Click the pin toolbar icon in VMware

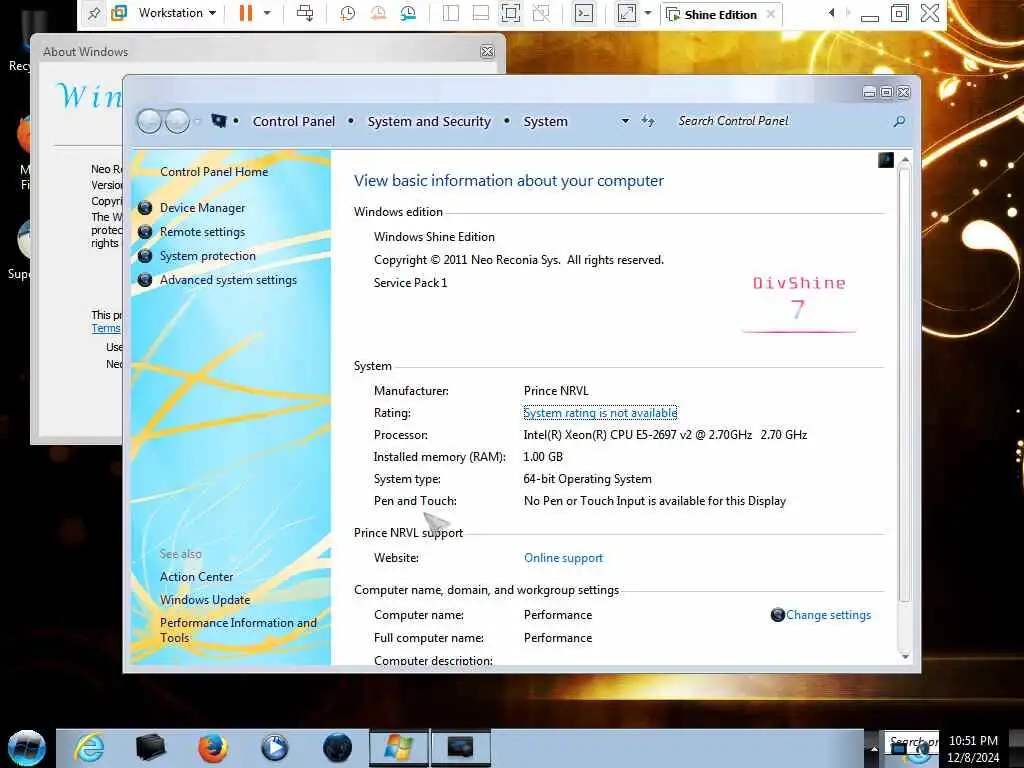pos(94,13)
